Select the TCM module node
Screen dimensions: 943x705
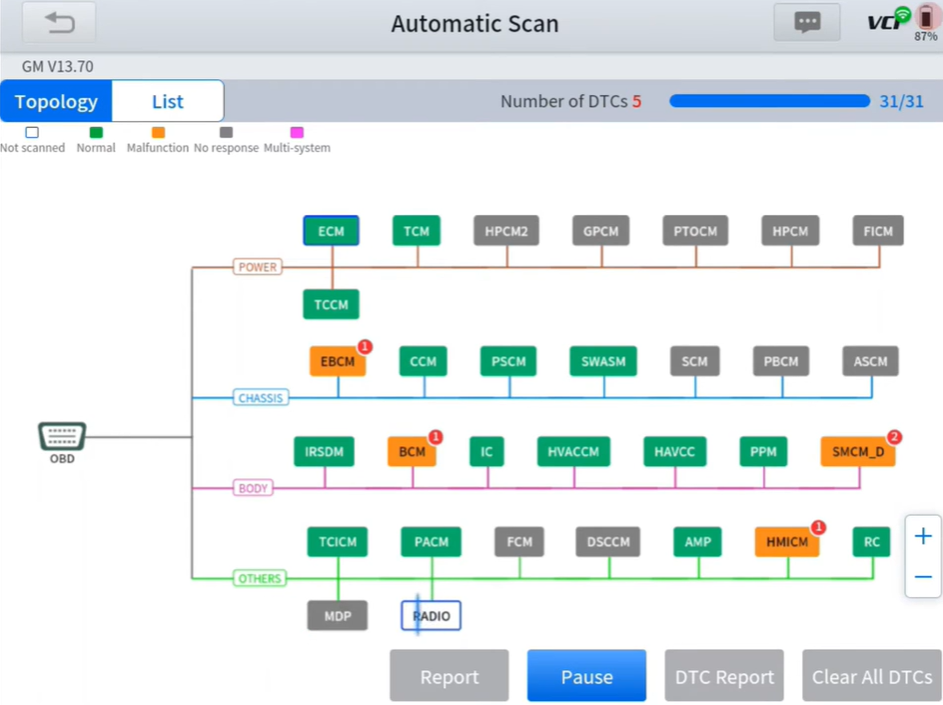click(416, 231)
